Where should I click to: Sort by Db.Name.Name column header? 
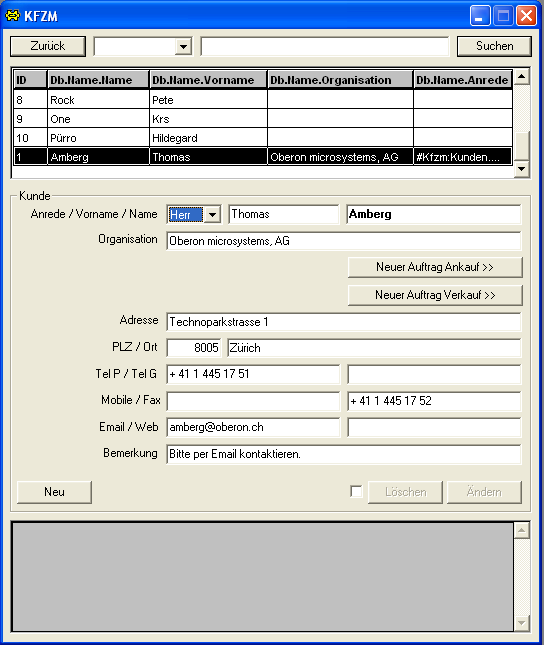[98, 80]
